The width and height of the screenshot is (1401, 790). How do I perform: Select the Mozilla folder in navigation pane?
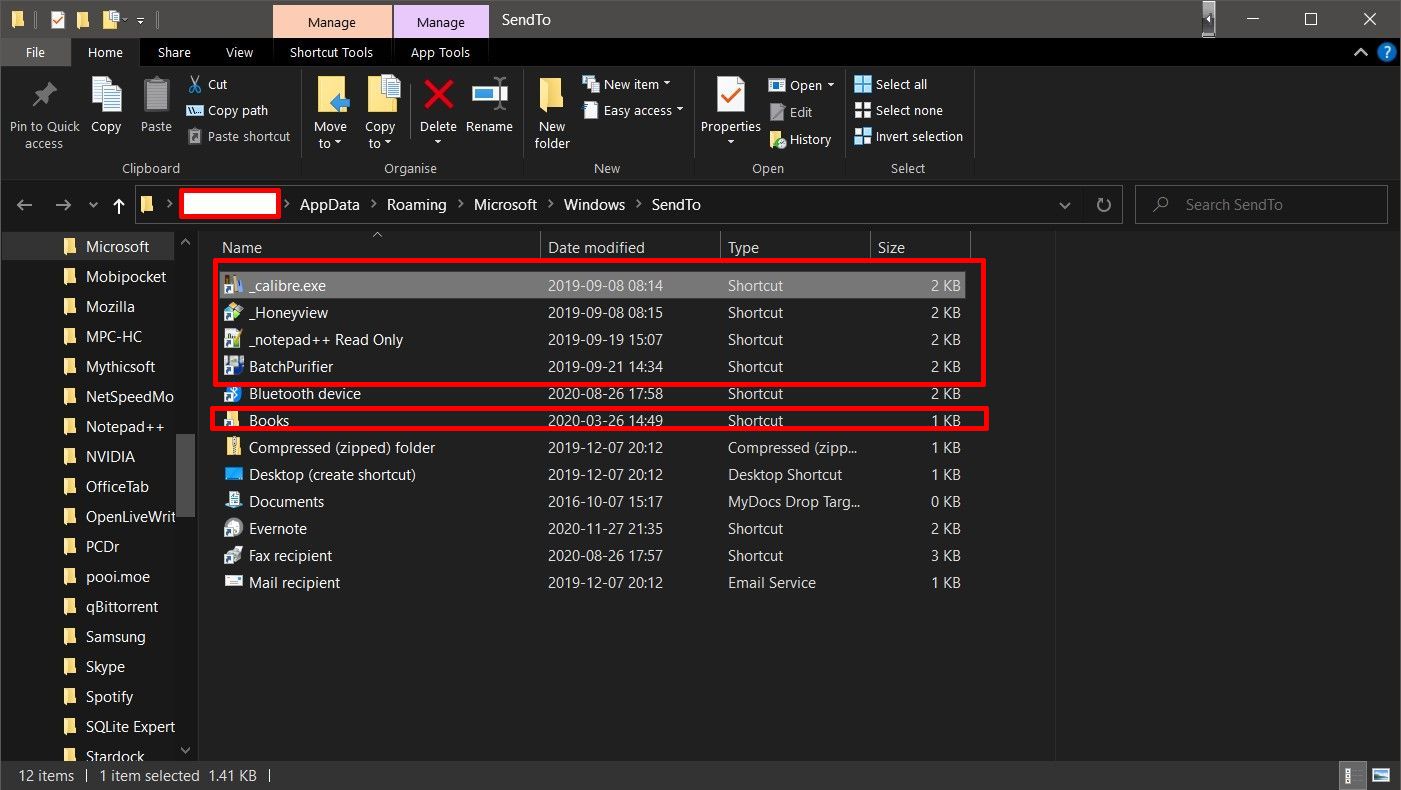[110, 307]
